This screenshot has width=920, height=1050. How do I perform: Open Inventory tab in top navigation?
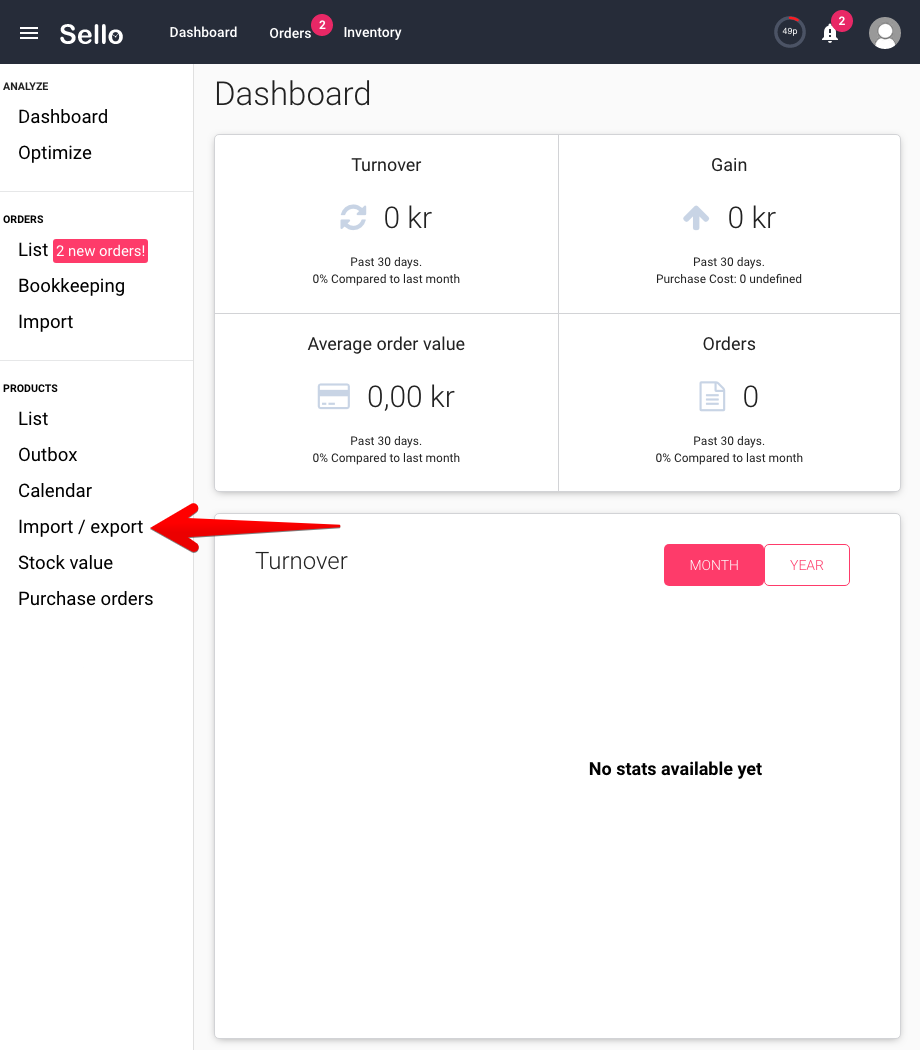(x=372, y=32)
